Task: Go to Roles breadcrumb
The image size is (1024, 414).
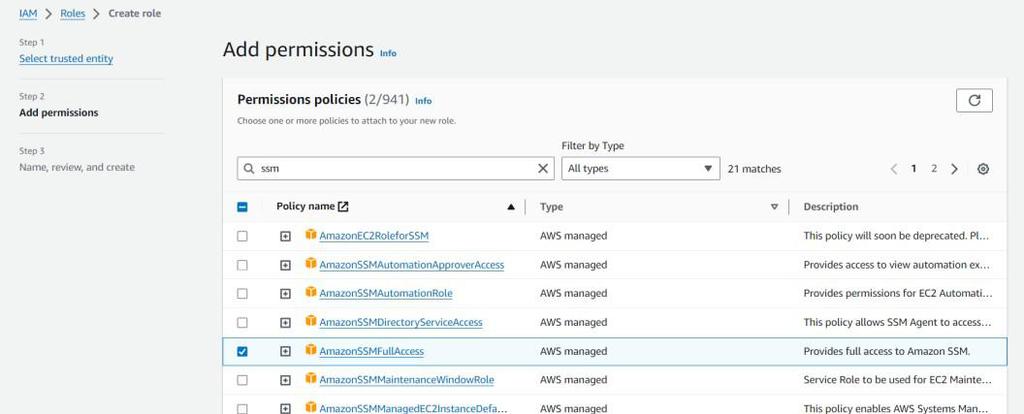Action: (73, 13)
